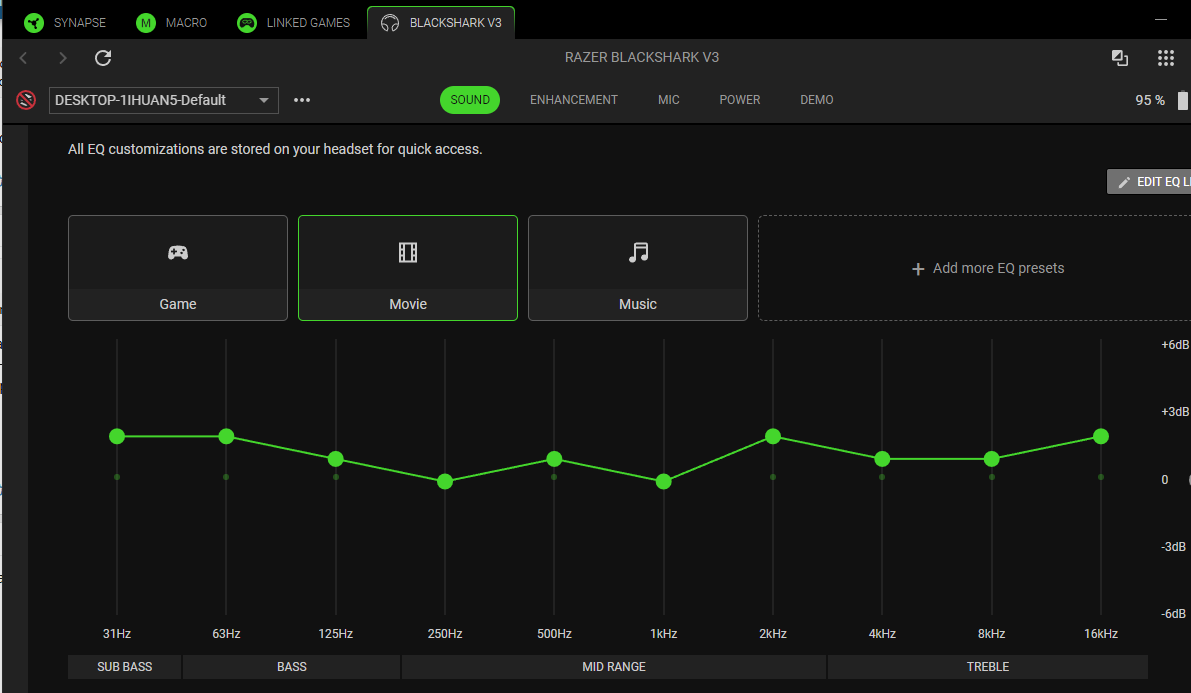1191x693 pixels.
Task: Click the film strip icon on Movie preset
Action: pyautogui.click(x=408, y=252)
